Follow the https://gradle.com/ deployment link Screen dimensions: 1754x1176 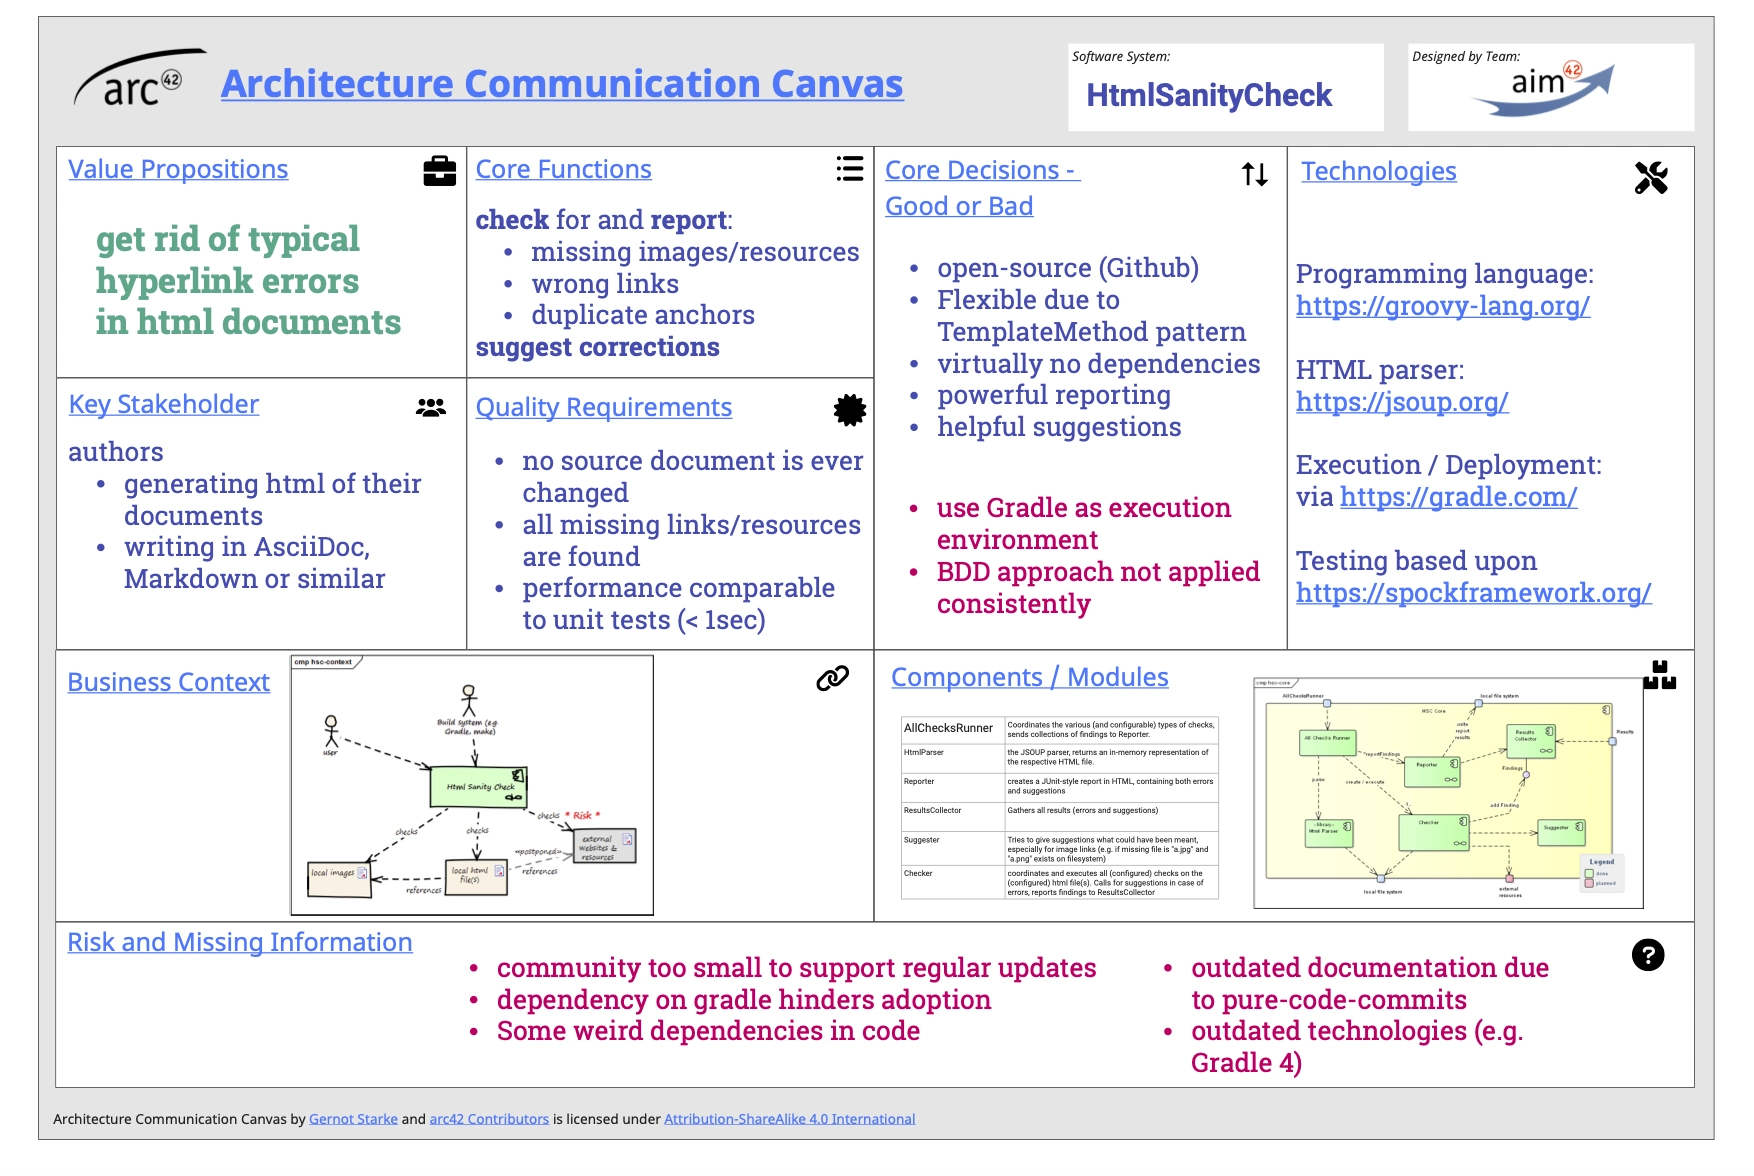(1459, 495)
